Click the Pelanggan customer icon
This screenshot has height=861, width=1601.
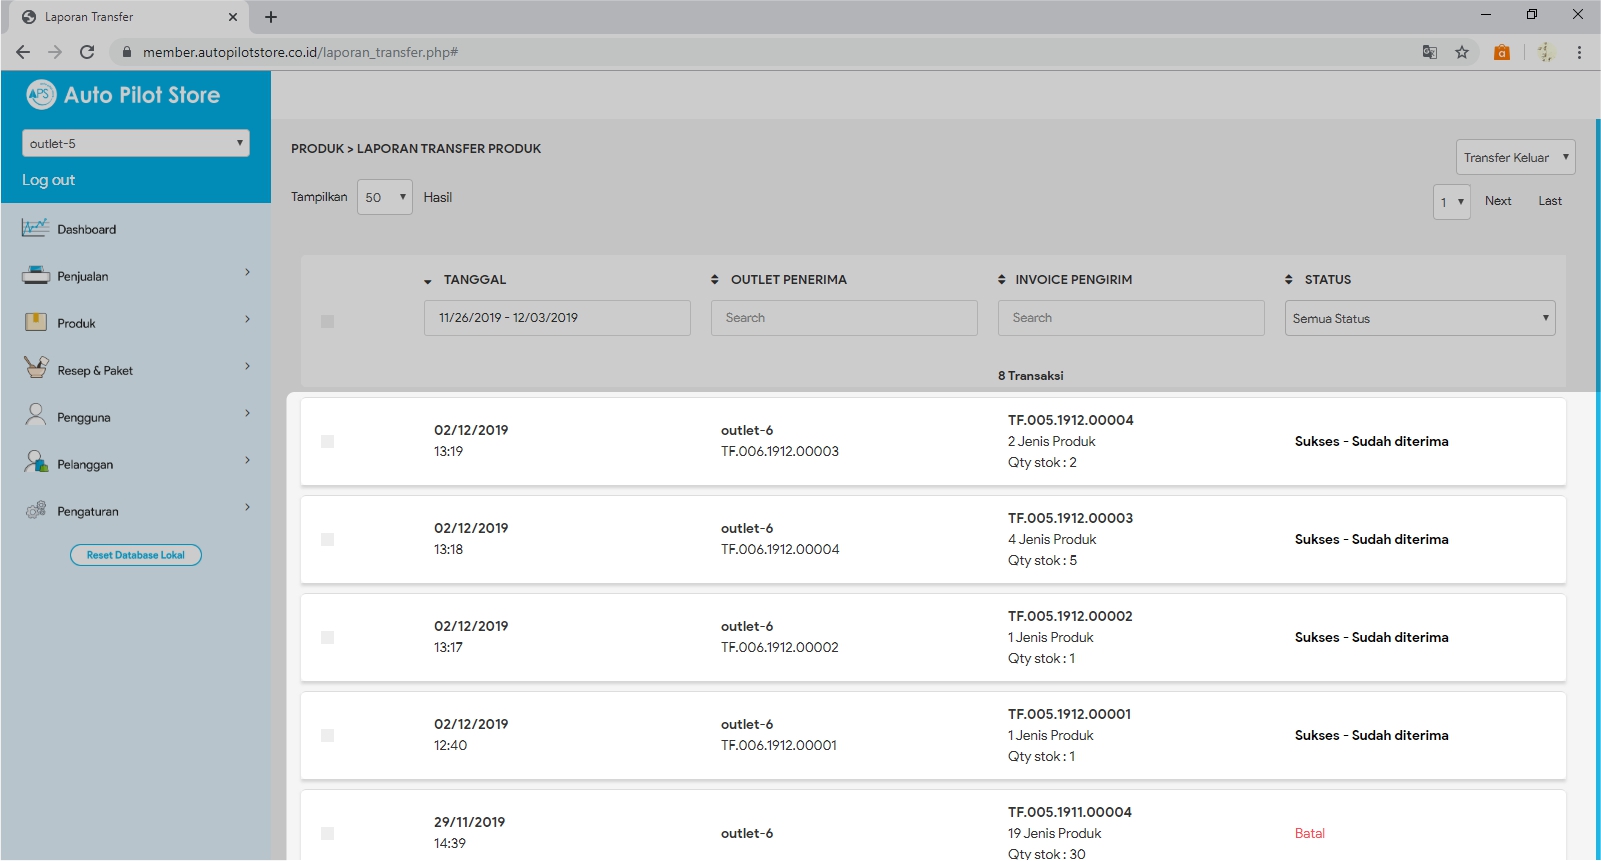coord(36,462)
